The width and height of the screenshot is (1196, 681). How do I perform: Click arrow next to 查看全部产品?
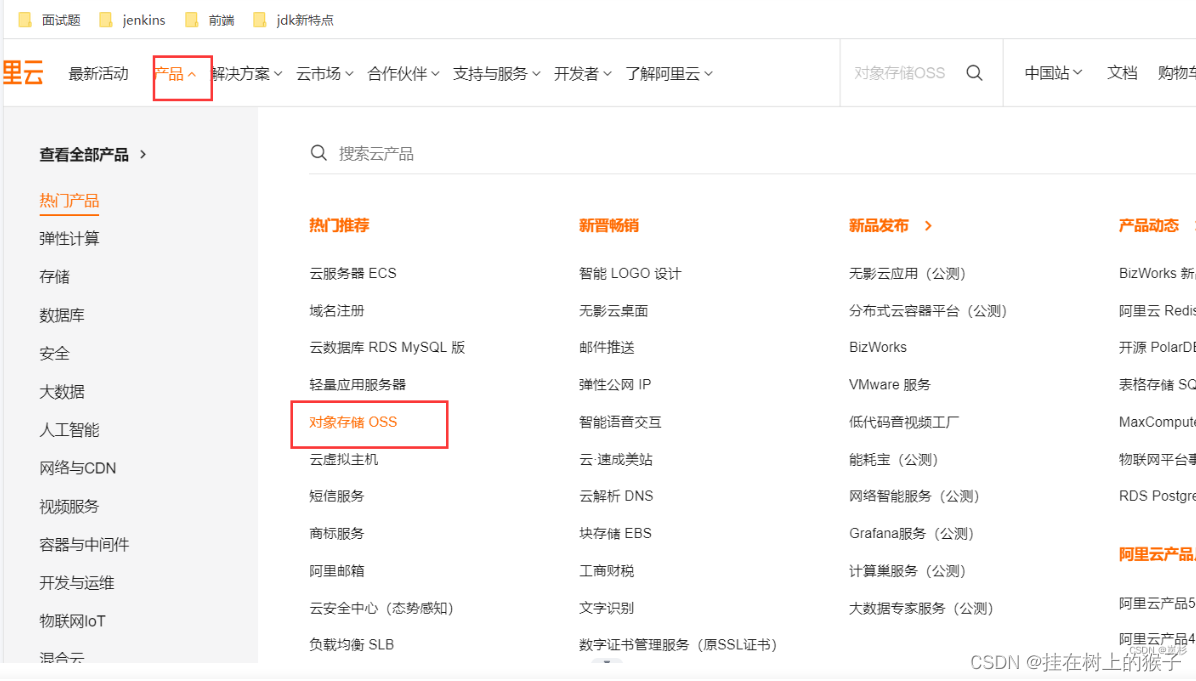[143, 155]
